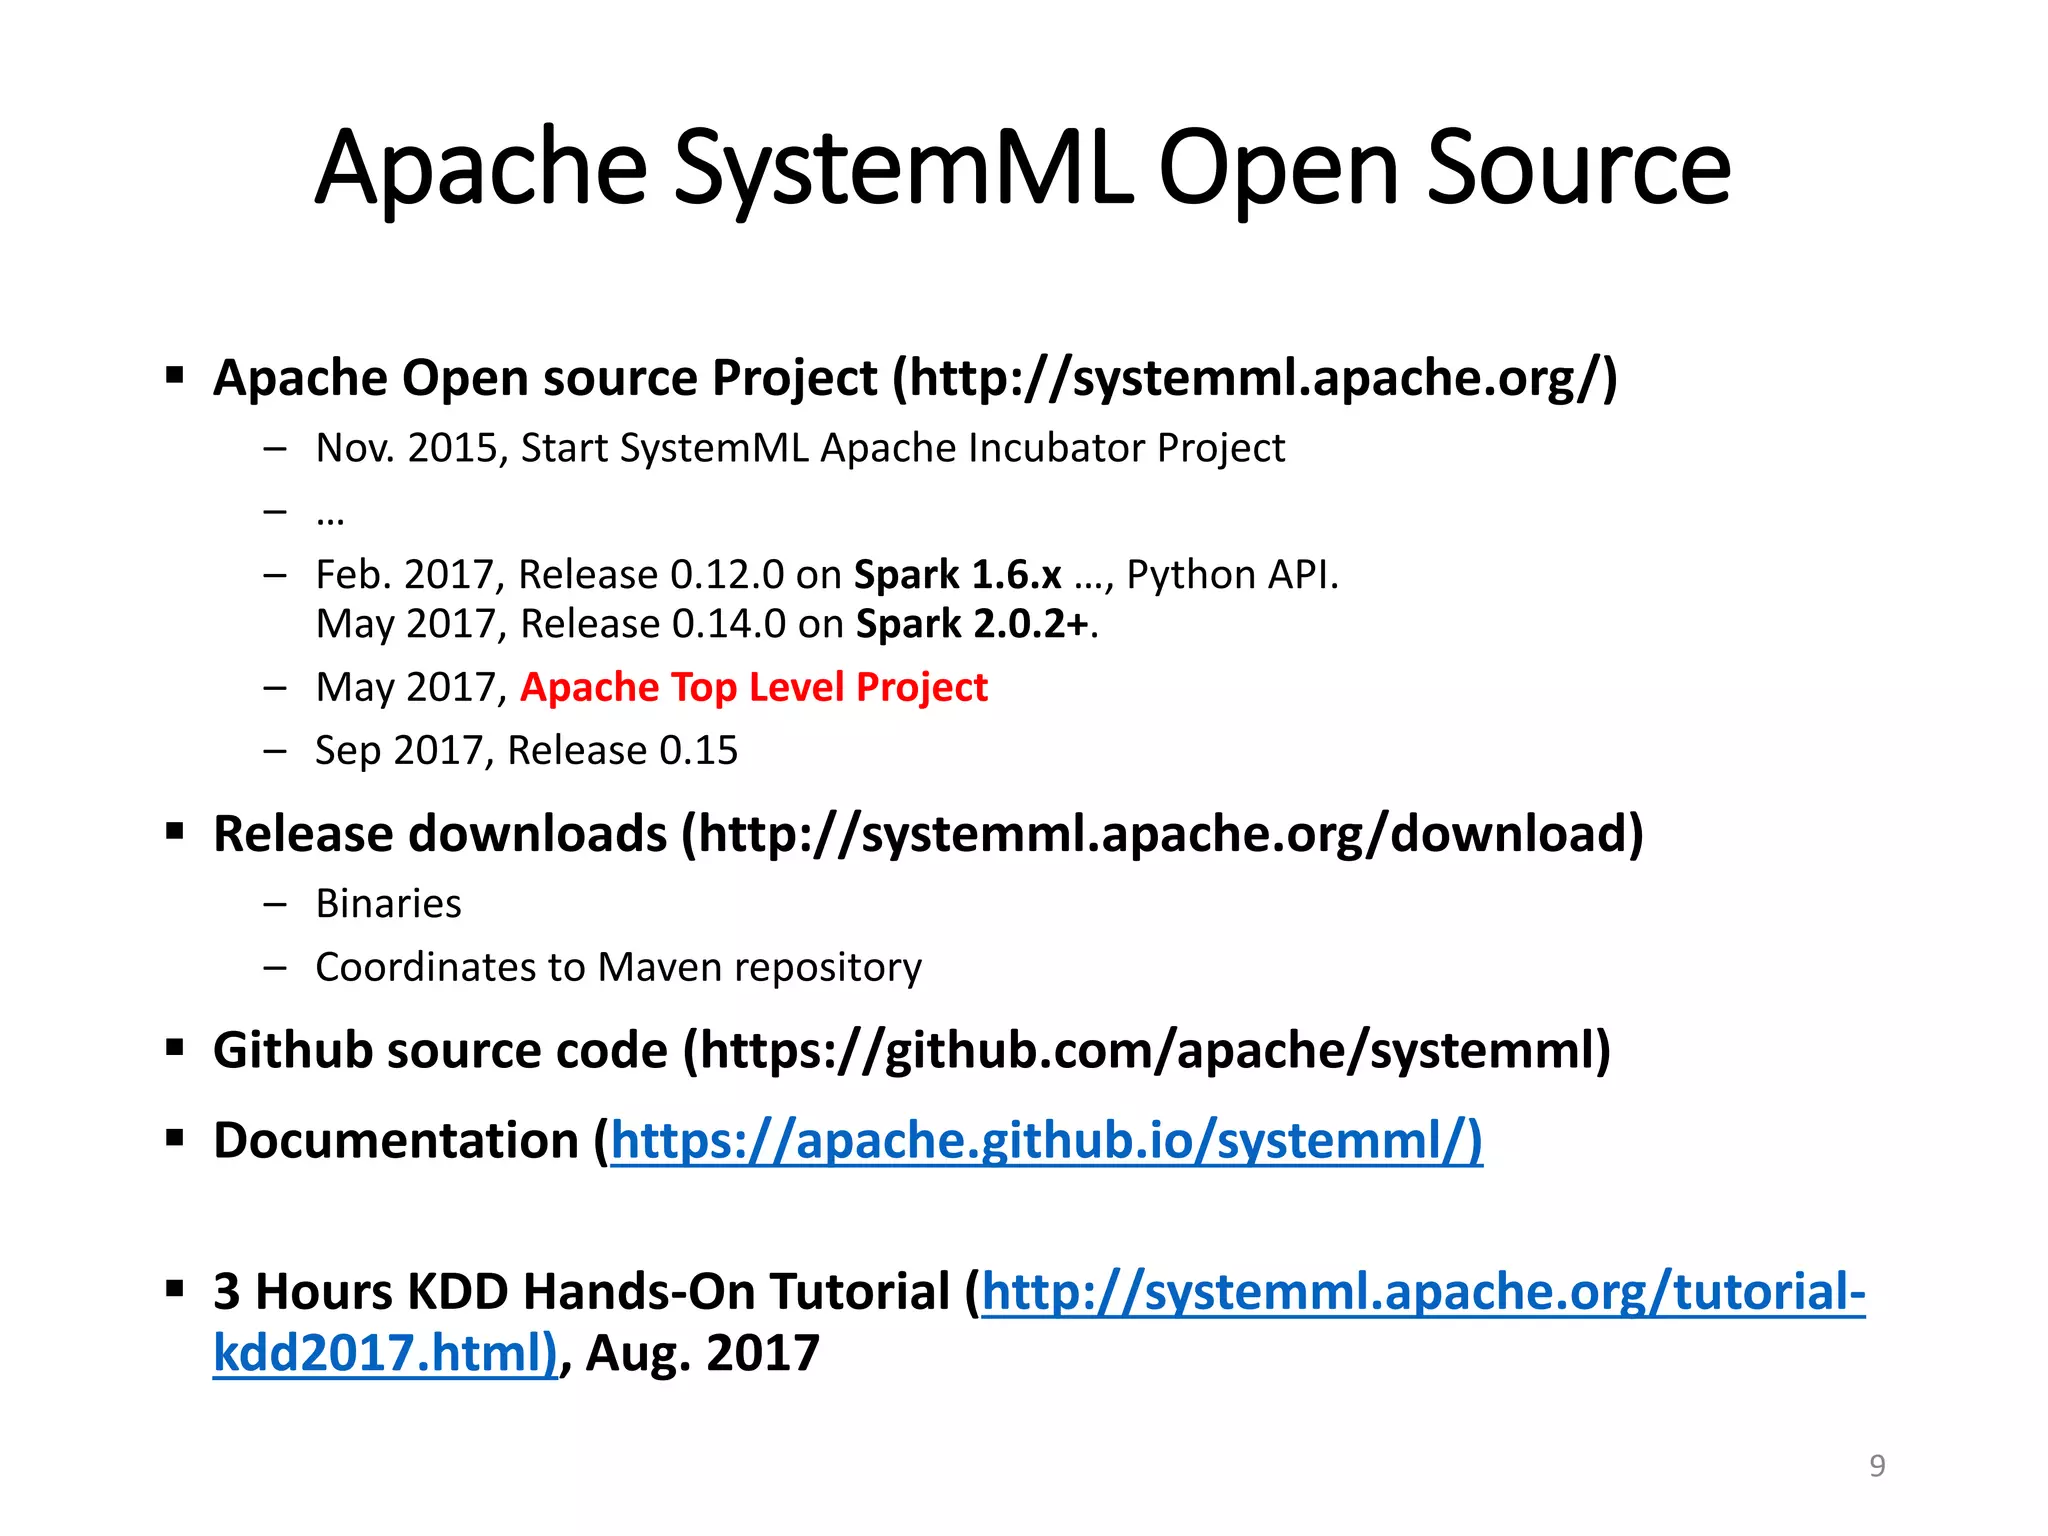2048x1536 pixels.
Task: Open the apache.github.io/systemml documentation link
Action: coord(1046,1141)
